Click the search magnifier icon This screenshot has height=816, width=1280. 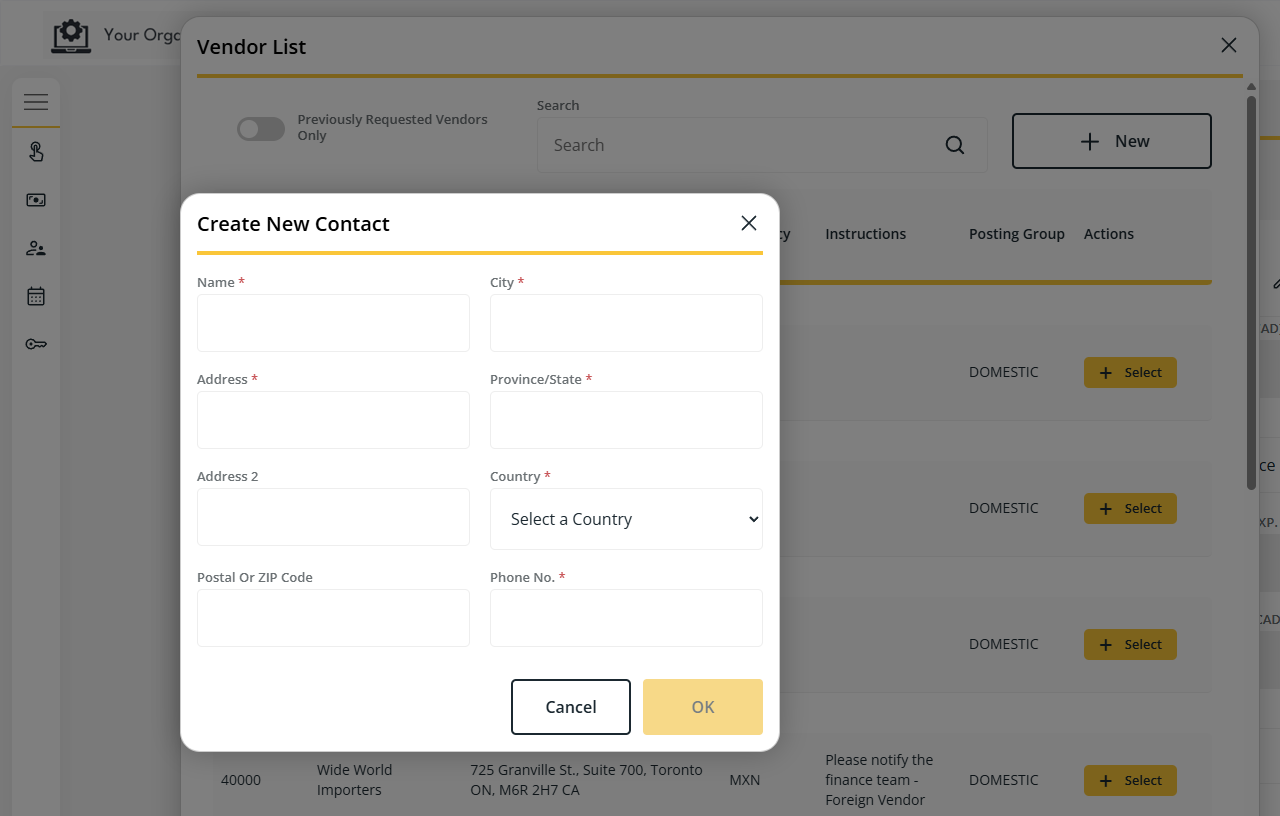955,145
